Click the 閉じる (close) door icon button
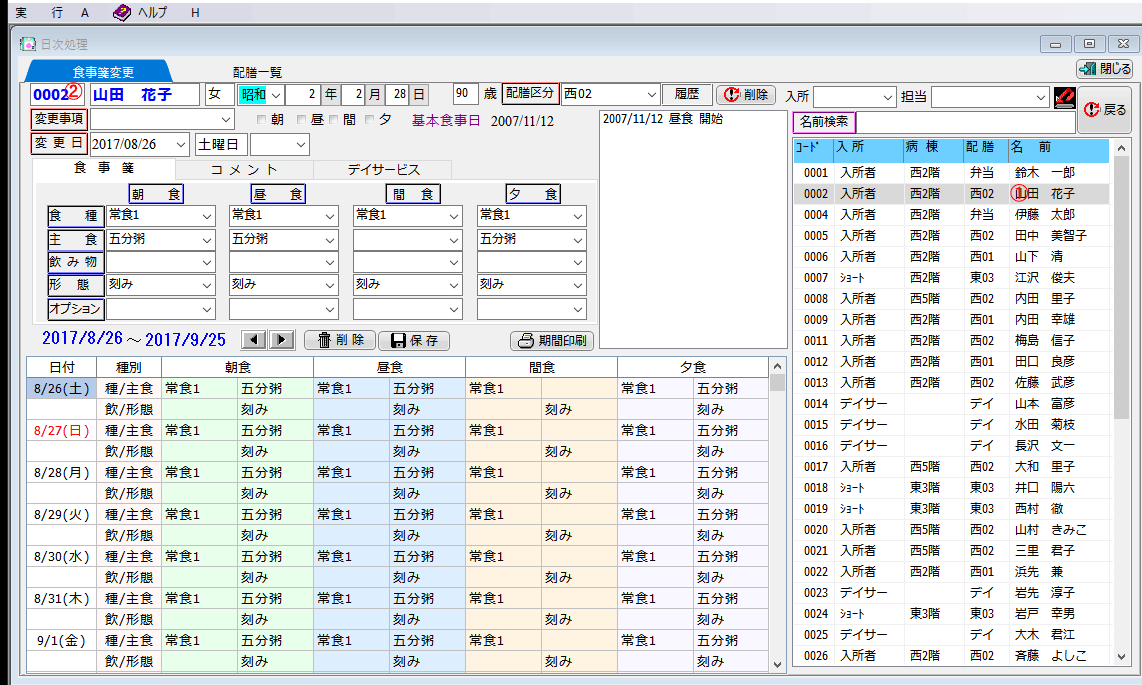1142x685 pixels. [1104, 69]
